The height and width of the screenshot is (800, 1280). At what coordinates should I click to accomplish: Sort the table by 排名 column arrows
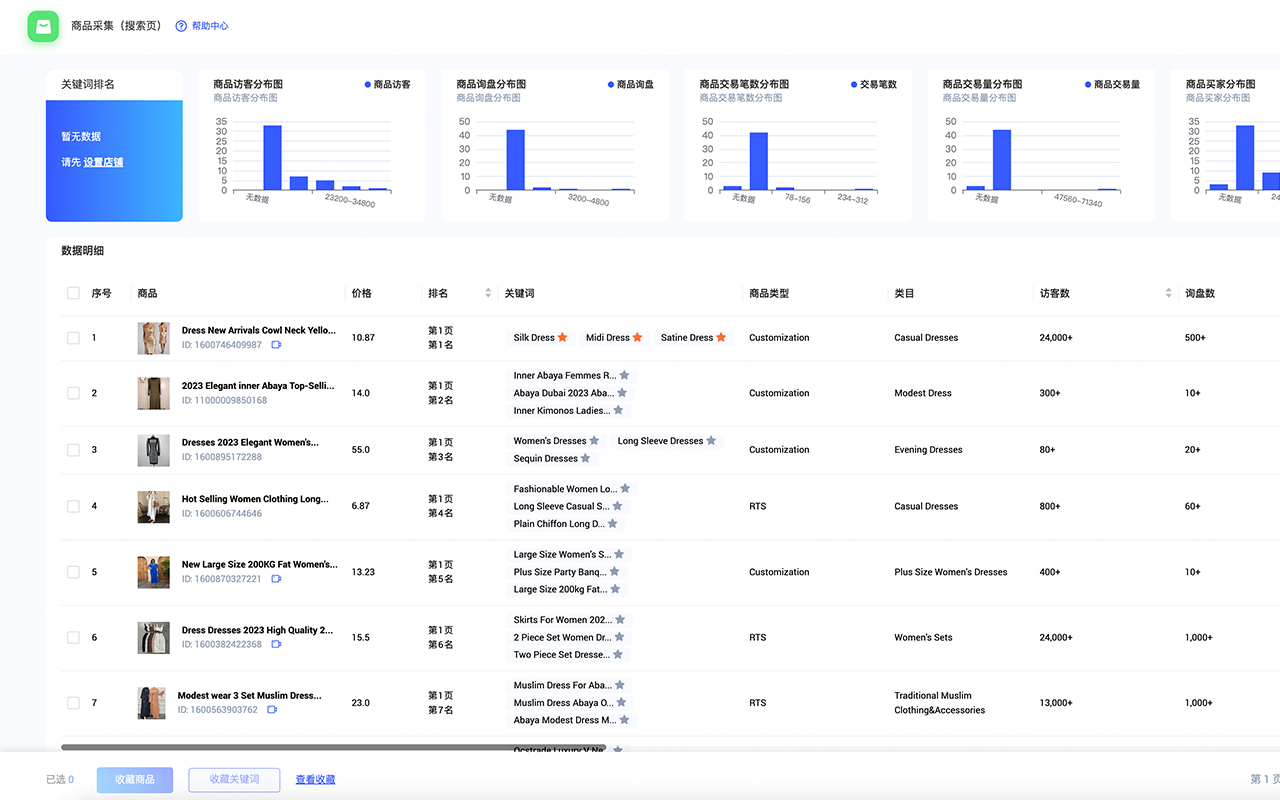click(488, 293)
